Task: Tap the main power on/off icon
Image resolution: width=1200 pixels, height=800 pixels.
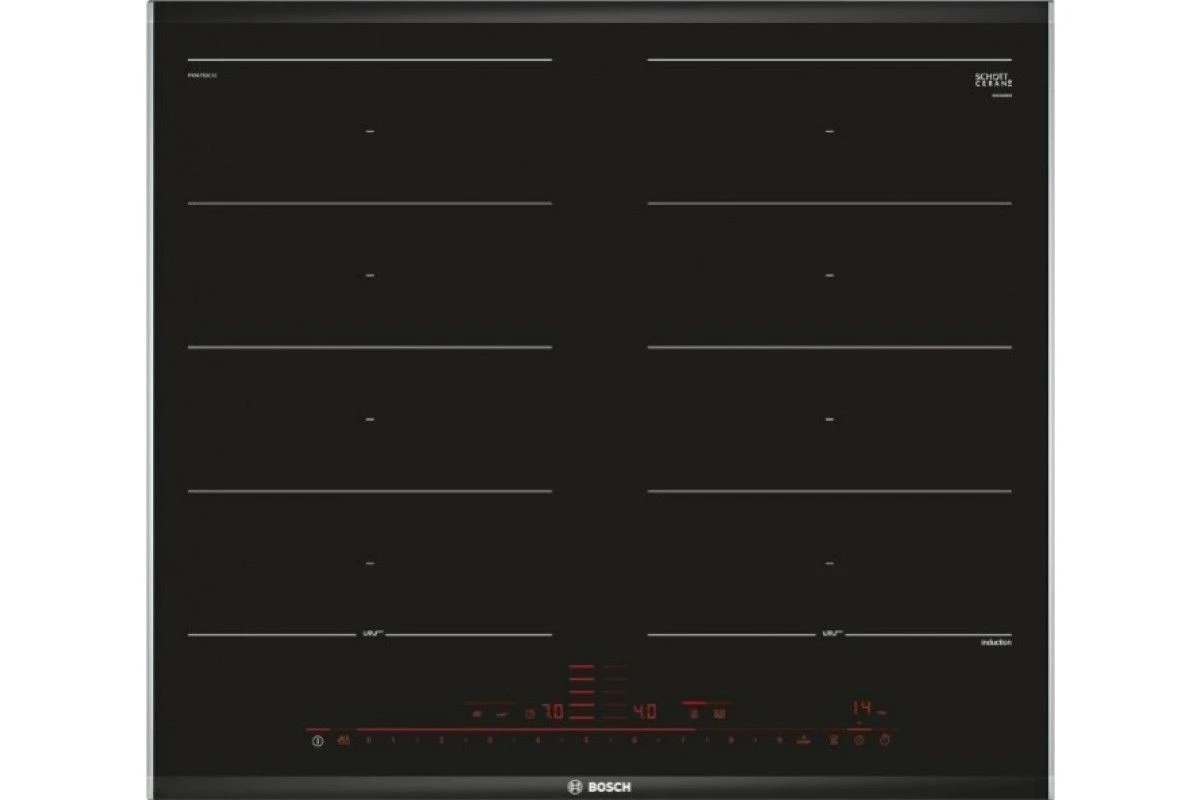Action: (x=318, y=741)
